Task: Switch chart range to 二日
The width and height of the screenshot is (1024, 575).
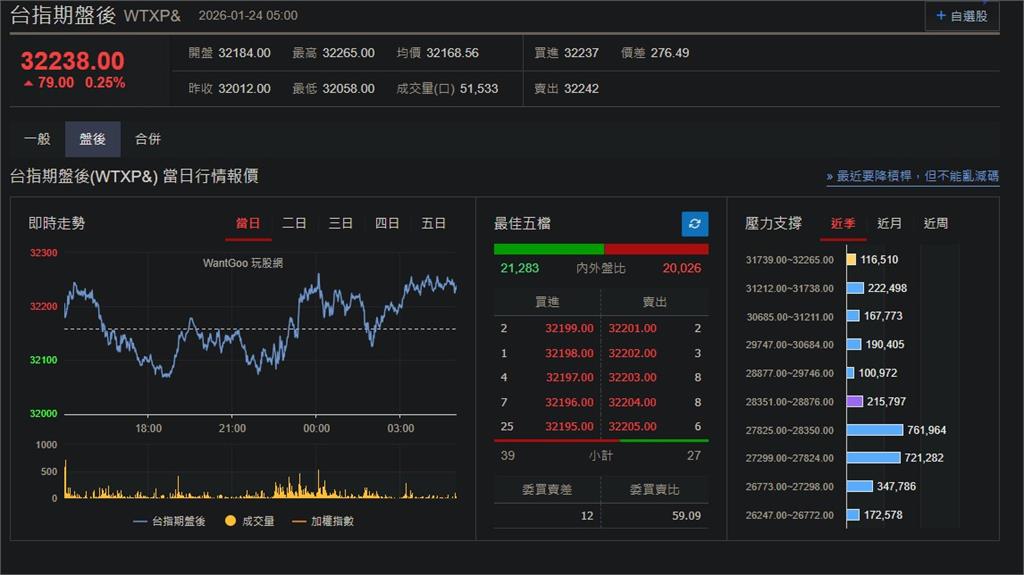Action: [x=294, y=223]
